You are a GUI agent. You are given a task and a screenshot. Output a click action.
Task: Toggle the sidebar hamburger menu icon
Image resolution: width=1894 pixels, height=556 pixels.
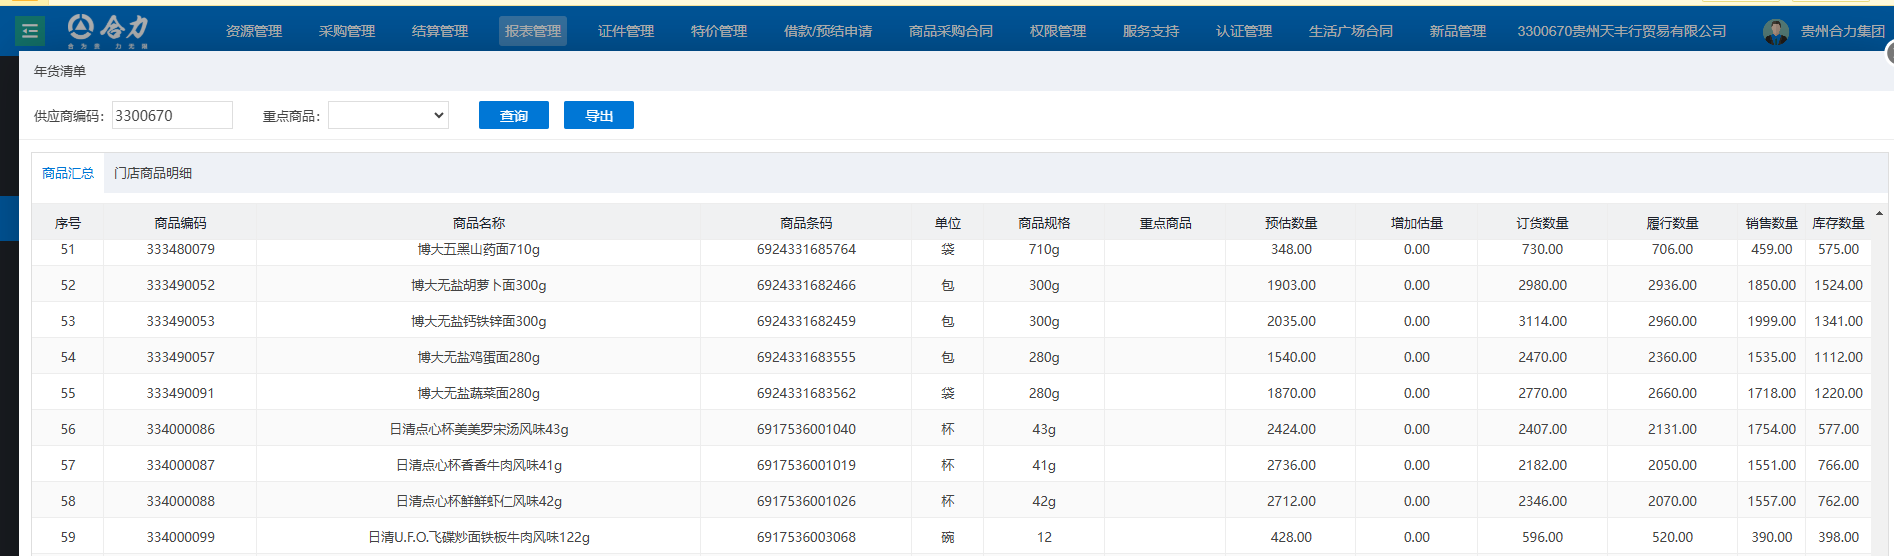(30, 31)
